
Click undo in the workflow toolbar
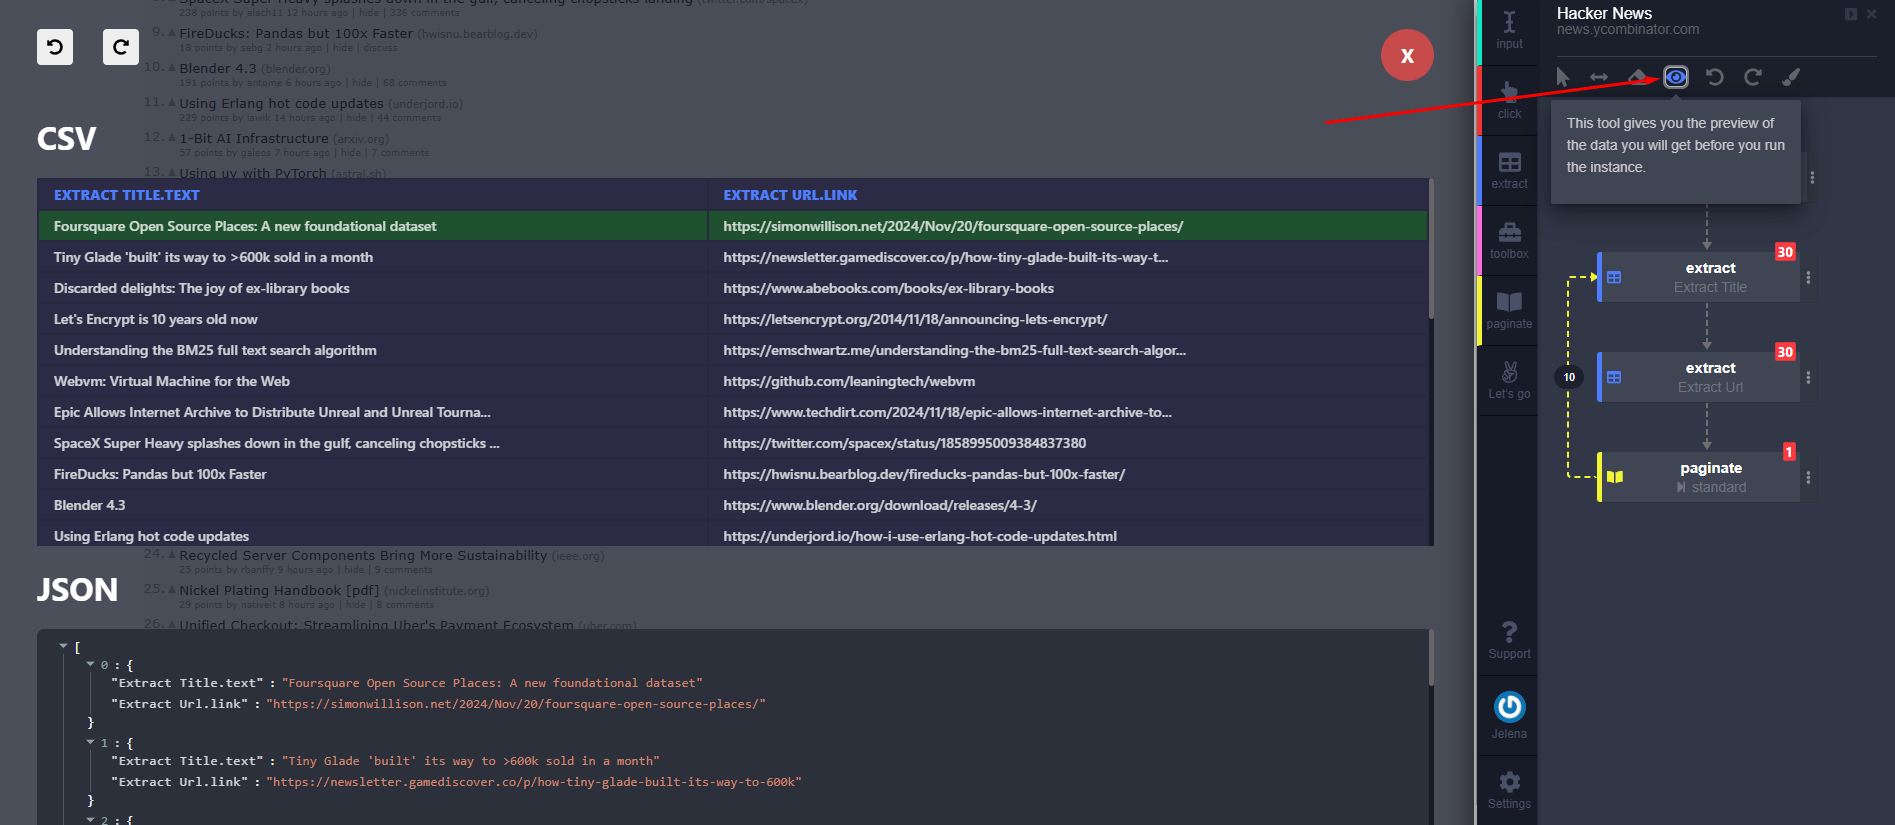coord(1714,77)
